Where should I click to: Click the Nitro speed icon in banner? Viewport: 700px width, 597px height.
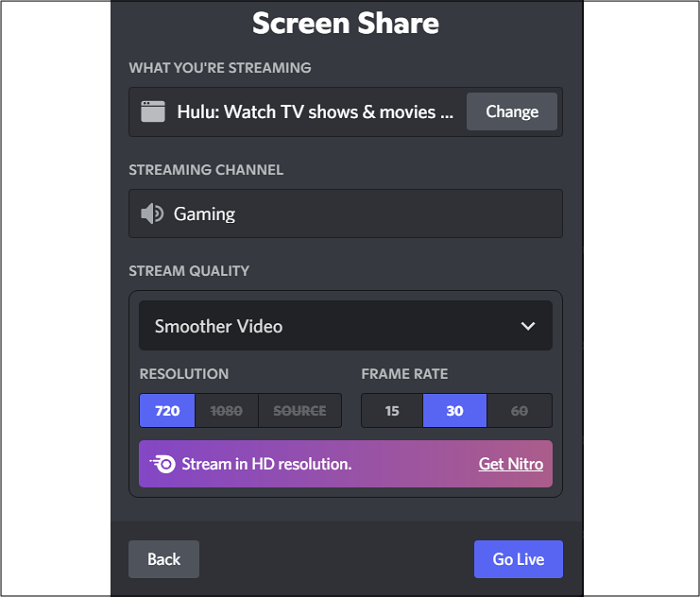coord(162,464)
